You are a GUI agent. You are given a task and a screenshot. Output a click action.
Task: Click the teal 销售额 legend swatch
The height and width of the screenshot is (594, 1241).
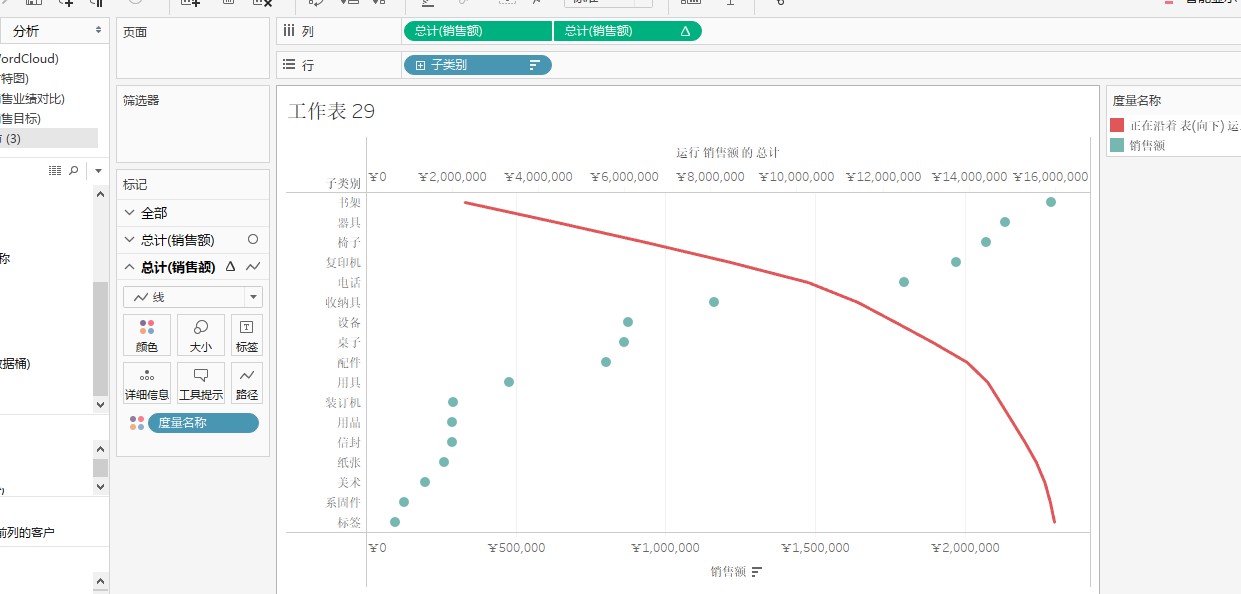pyautogui.click(x=1117, y=145)
